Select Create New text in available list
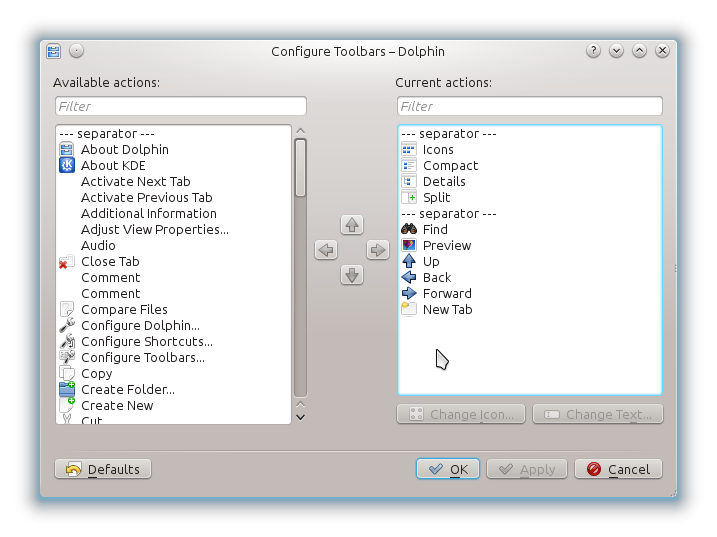The width and height of the screenshot is (717, 537). tap(117, 406)
